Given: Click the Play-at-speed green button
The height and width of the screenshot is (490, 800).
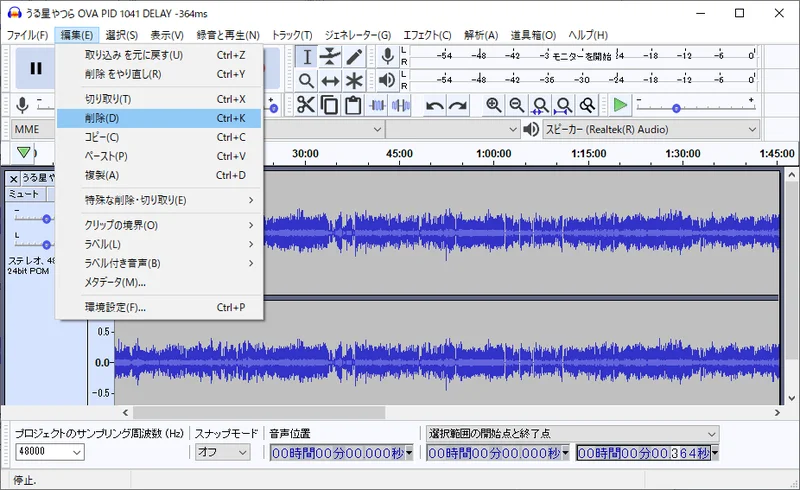Looking at the screenshot, I should 620,105.
